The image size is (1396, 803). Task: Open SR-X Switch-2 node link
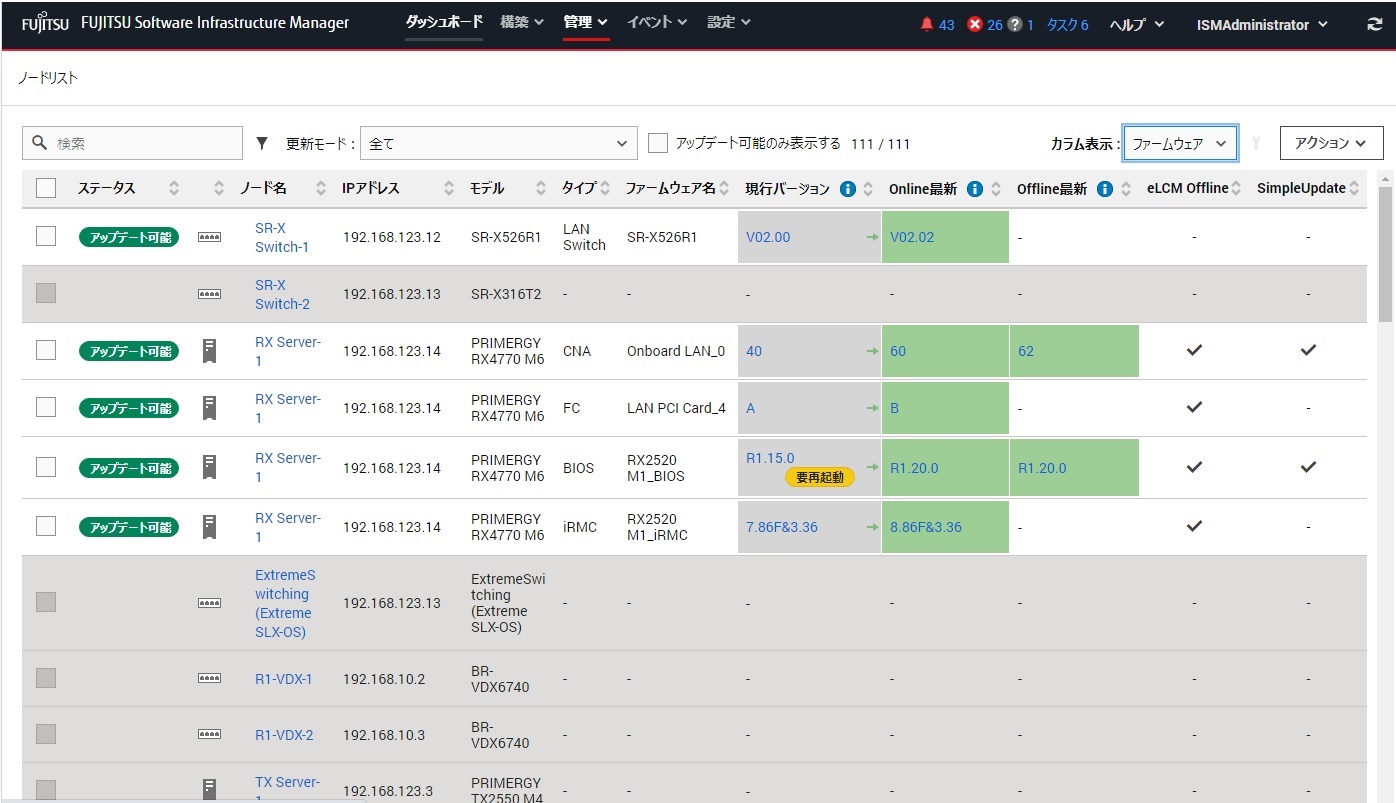click(282, 294)
